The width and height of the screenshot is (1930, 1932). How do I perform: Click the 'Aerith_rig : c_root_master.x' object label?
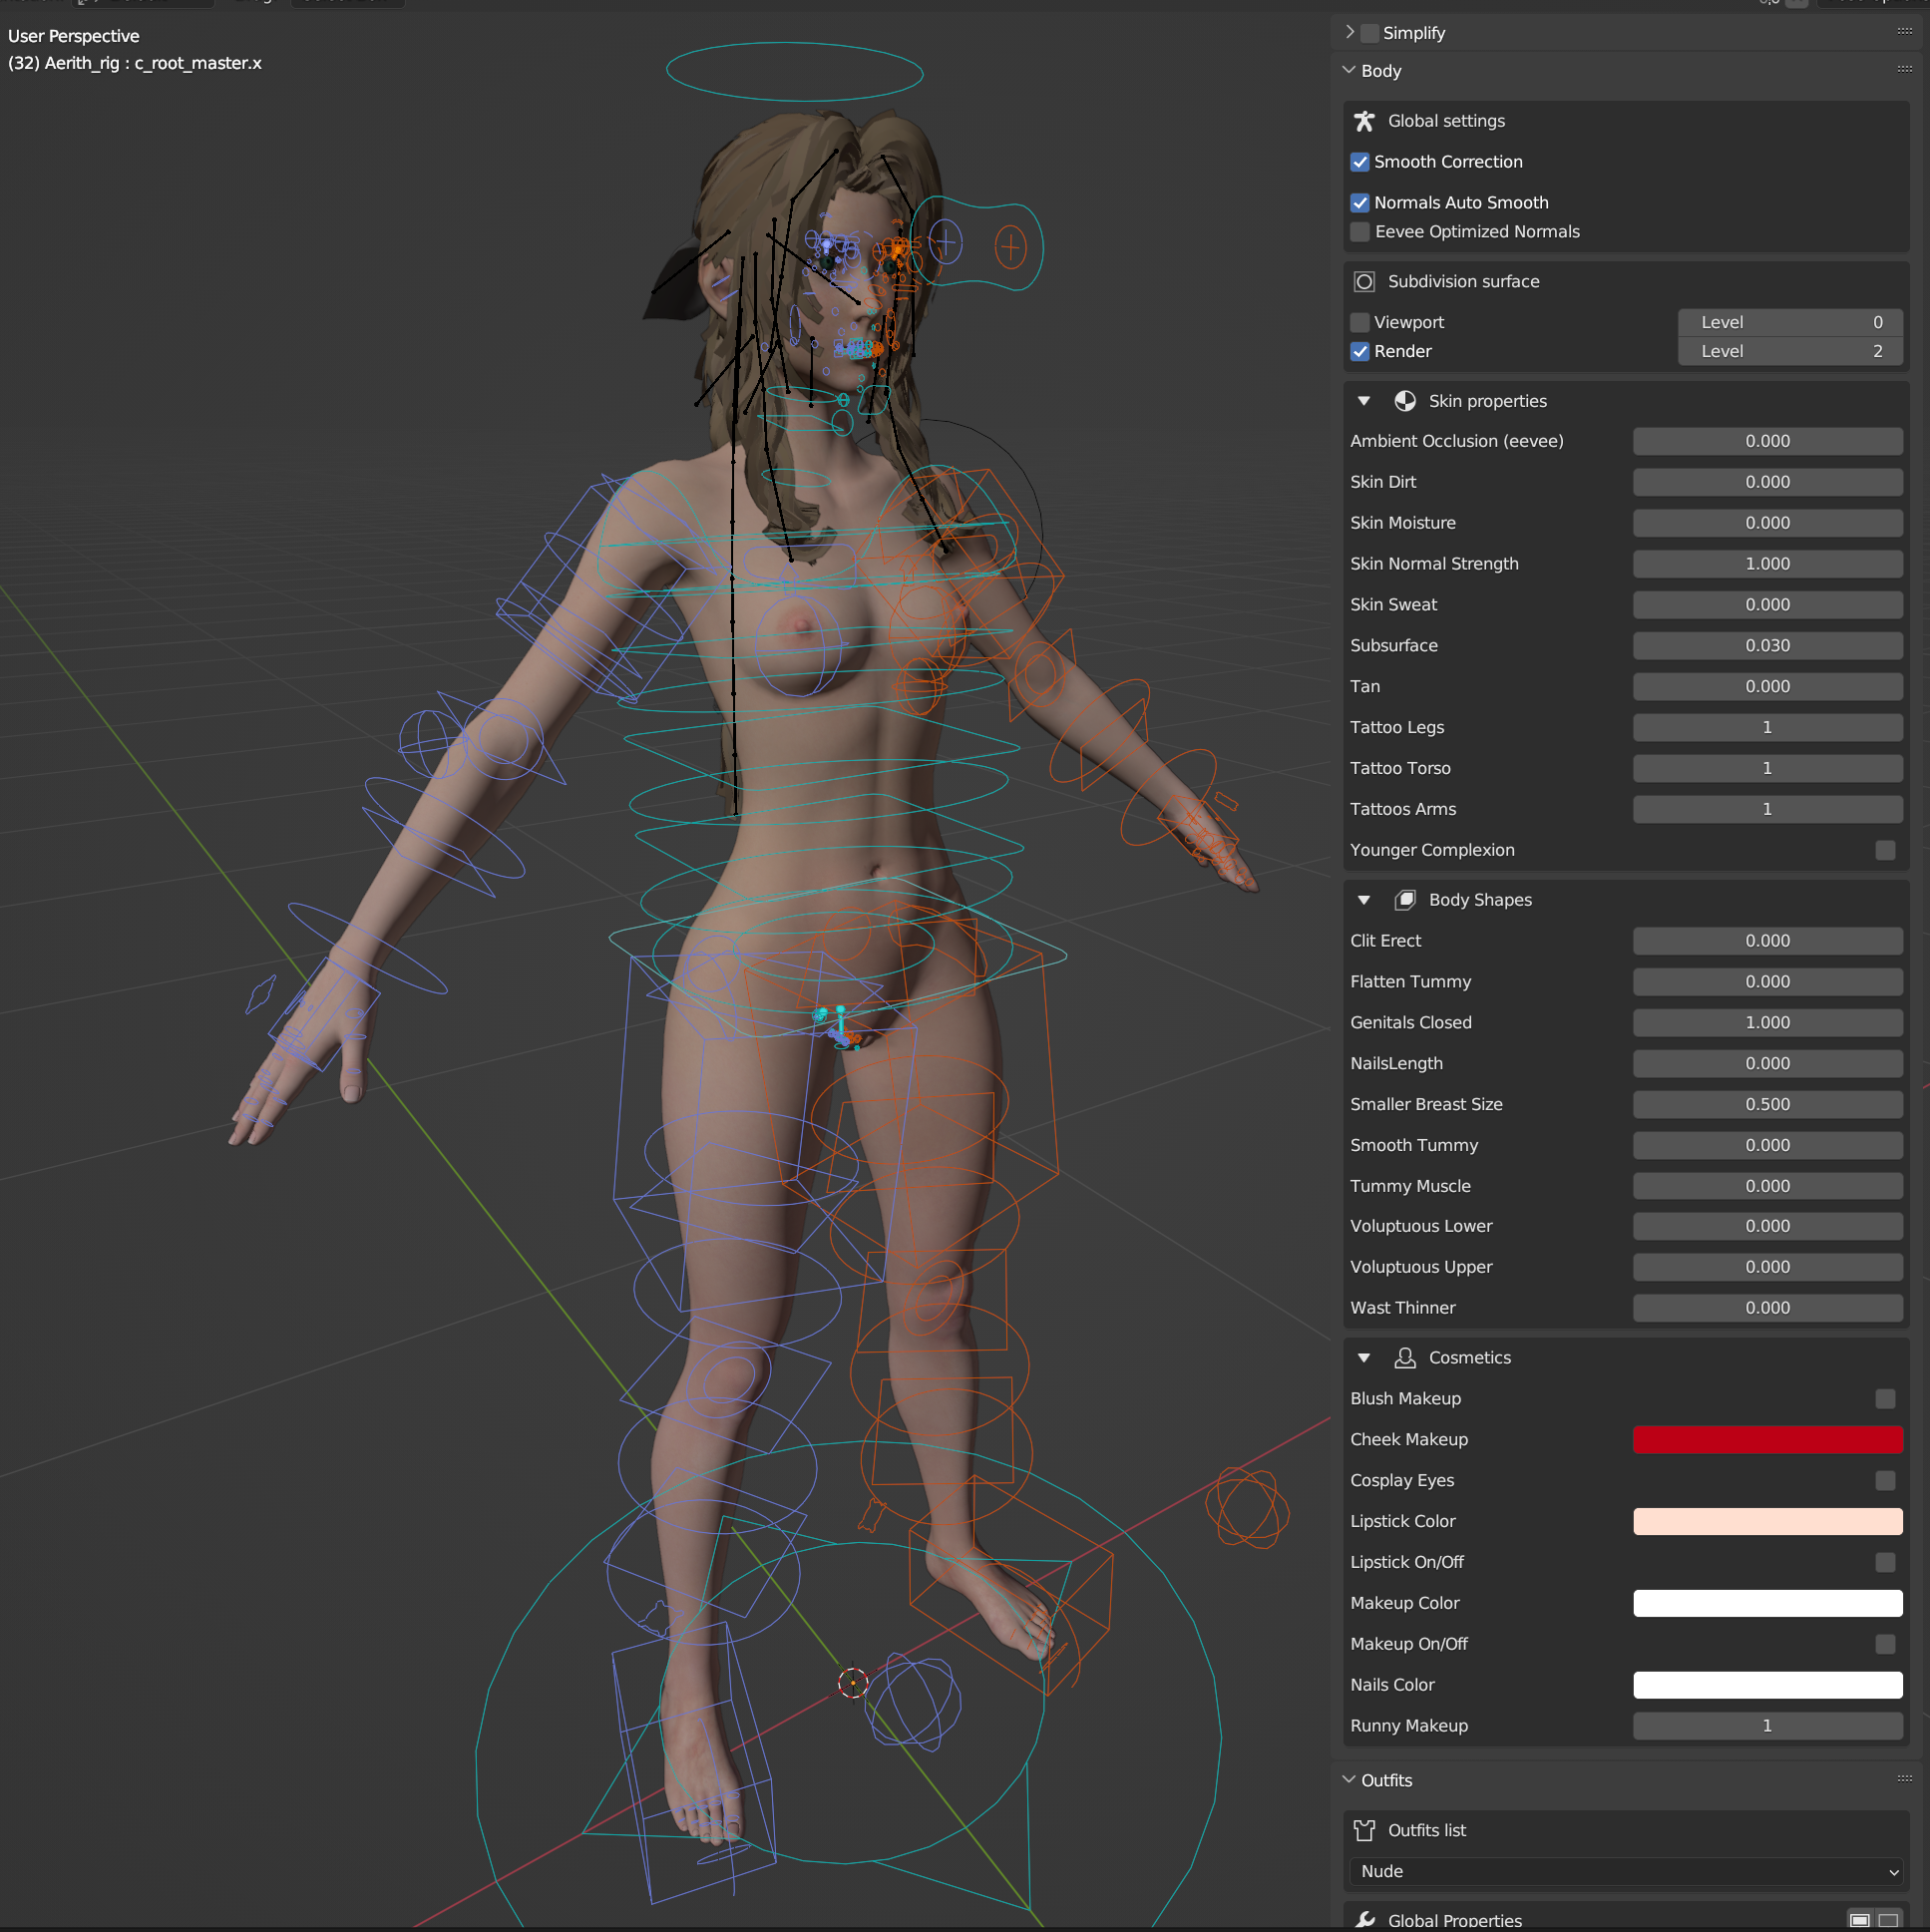[x=153, y=64]
